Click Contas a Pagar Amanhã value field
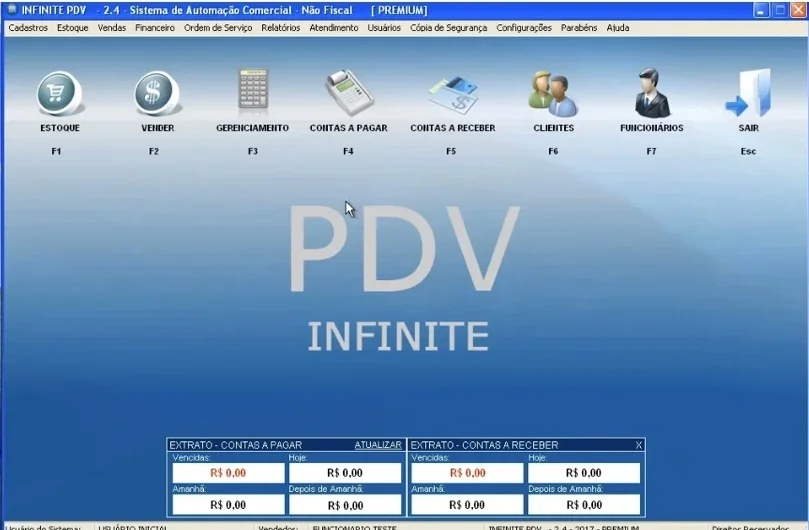The height and width of the screenshot is (530, 809). point(228,505)
